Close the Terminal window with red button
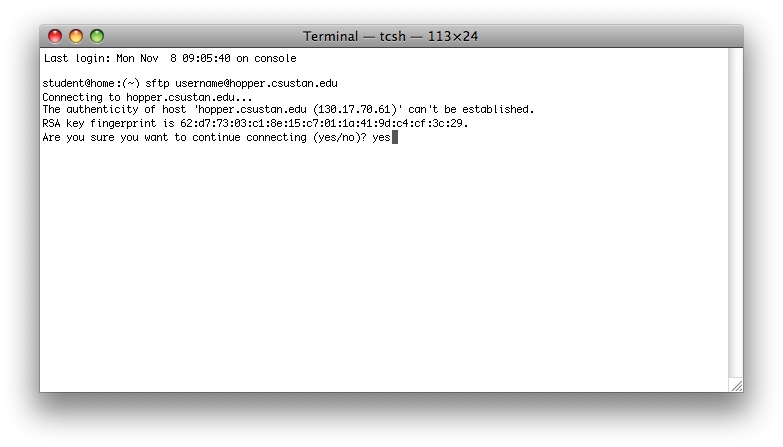The height and width of the screenshot is (447, 783). (x=55, y=36)
